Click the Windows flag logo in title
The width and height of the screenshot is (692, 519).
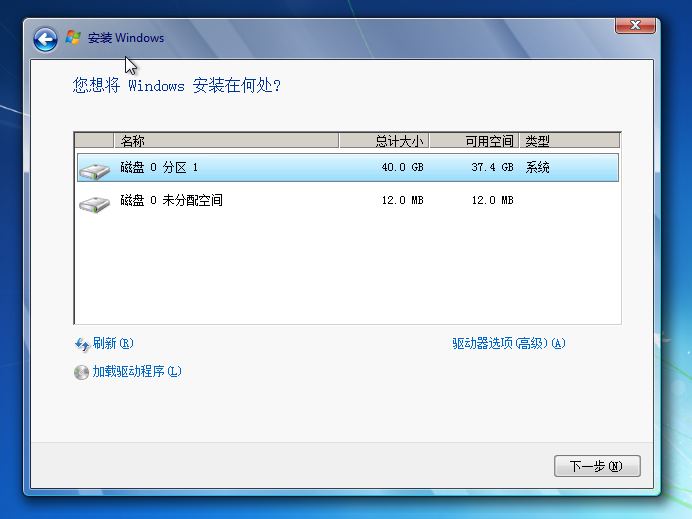click(73, 38)
